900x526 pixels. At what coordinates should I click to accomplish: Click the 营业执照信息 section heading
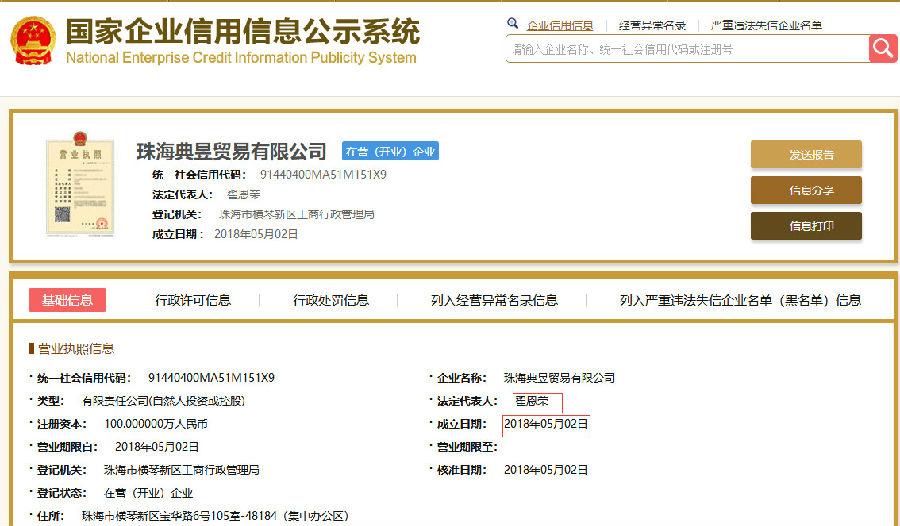point(75,349)
